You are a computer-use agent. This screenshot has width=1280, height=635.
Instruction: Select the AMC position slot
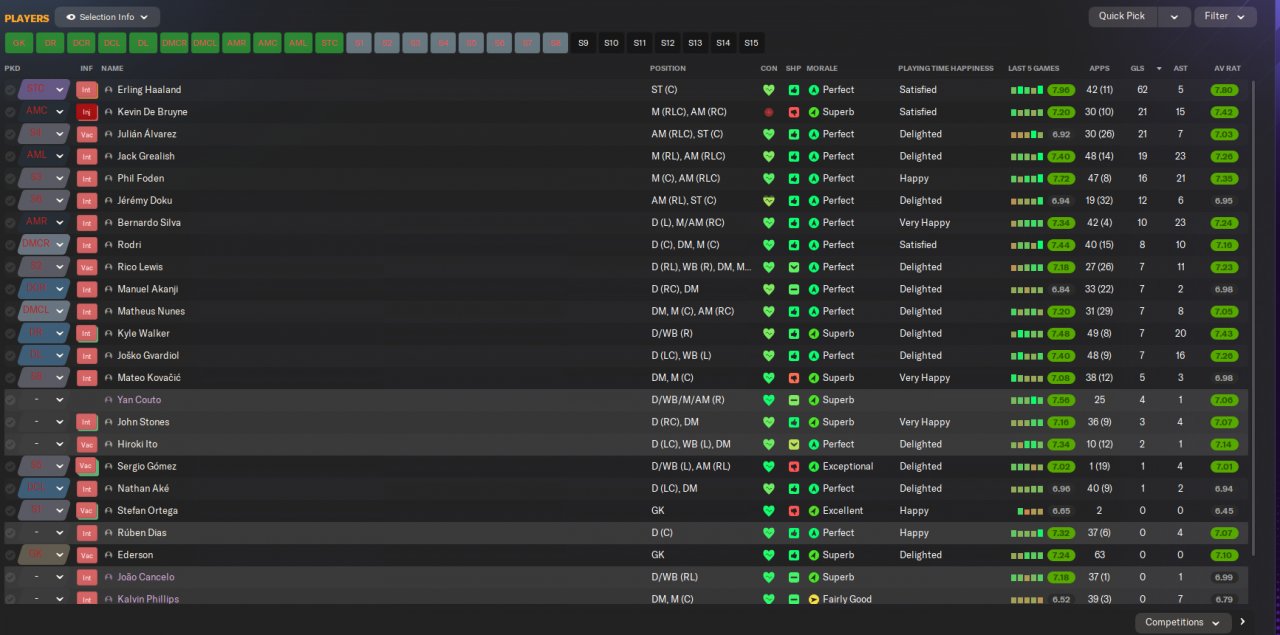267,43
